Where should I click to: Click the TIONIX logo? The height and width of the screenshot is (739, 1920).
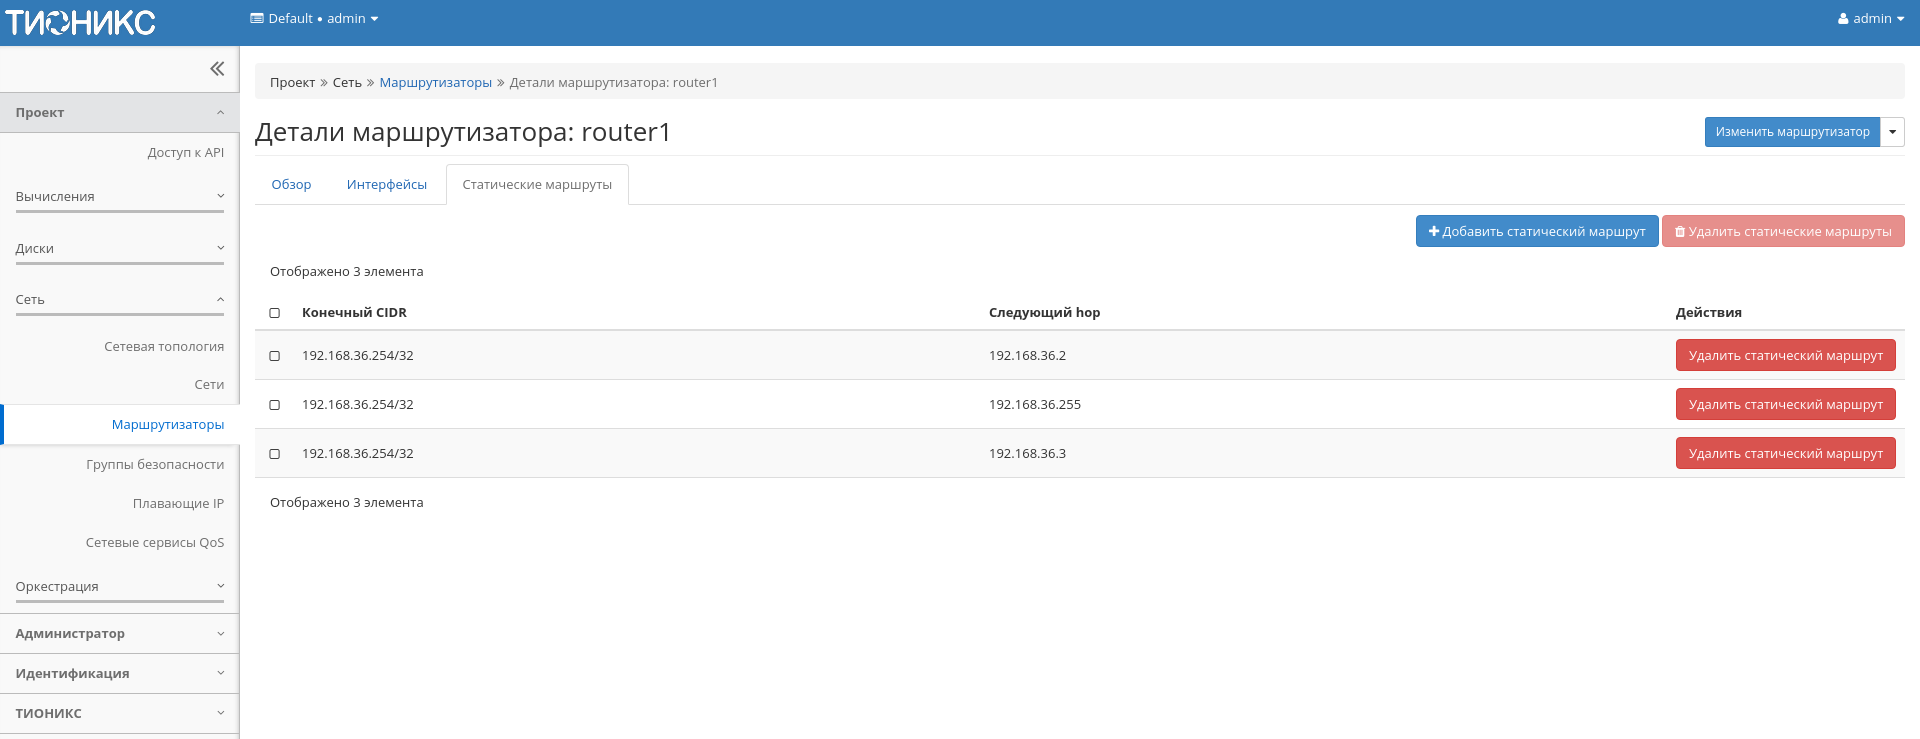[81, 22]
